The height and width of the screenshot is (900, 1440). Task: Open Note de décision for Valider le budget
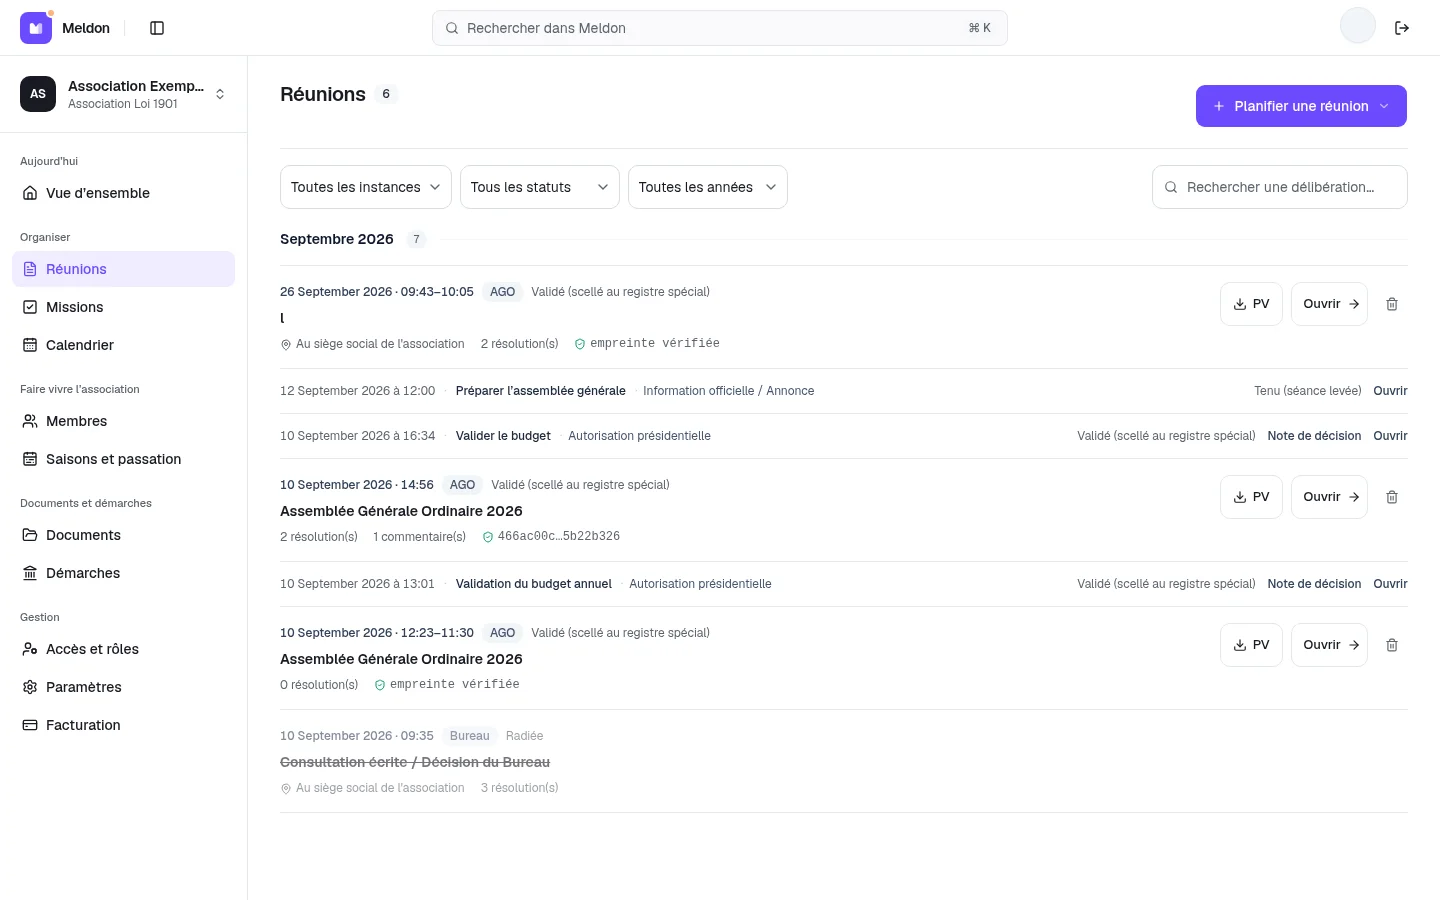[1314, 436]
